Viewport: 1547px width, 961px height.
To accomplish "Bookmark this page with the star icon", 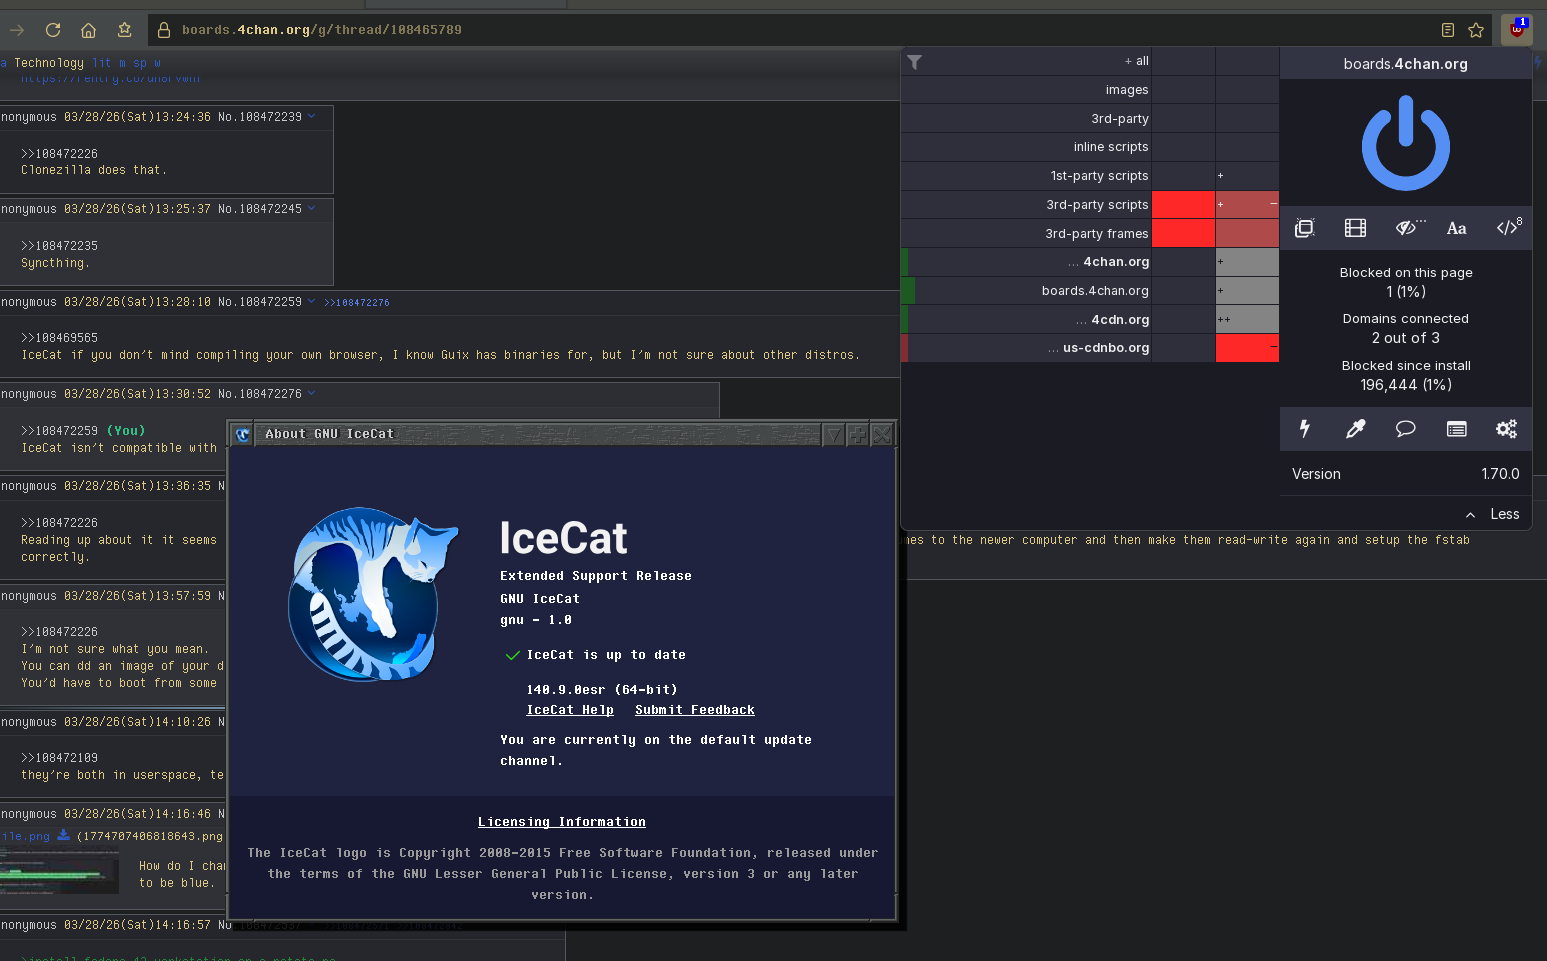I will (1475, 30).
